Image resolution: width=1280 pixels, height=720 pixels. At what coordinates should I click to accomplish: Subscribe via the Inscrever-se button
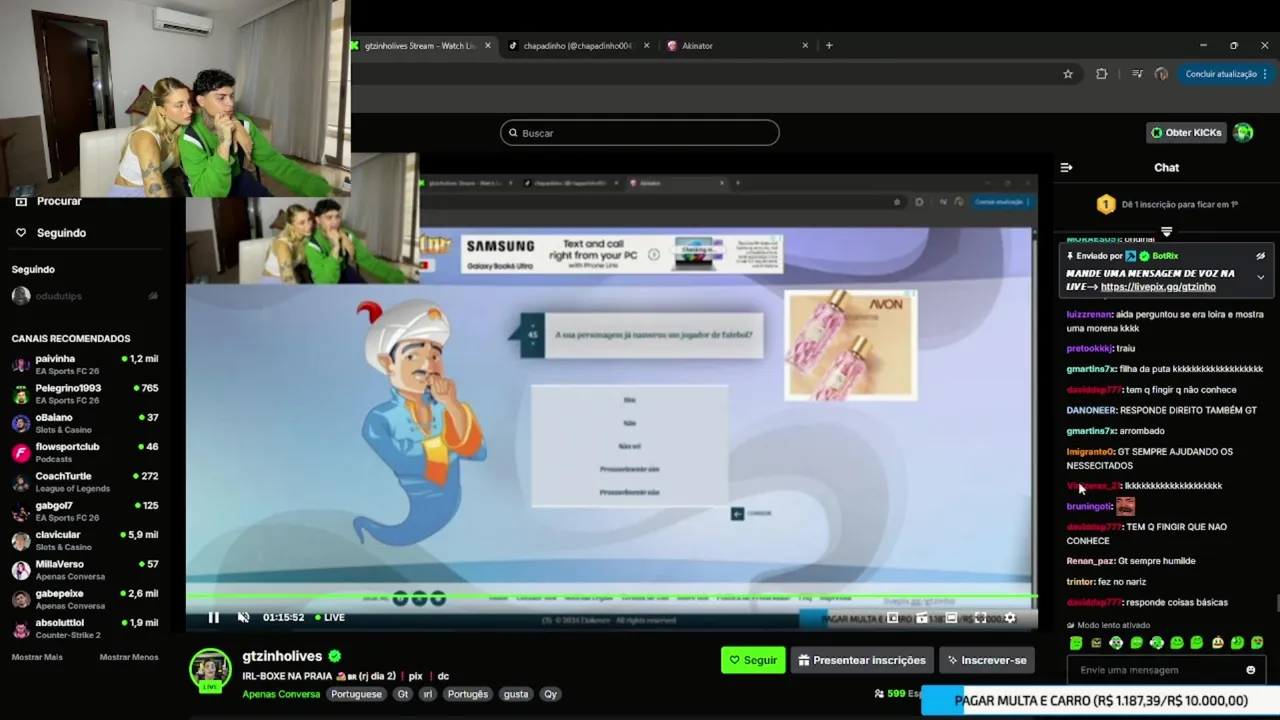[987, 660]
